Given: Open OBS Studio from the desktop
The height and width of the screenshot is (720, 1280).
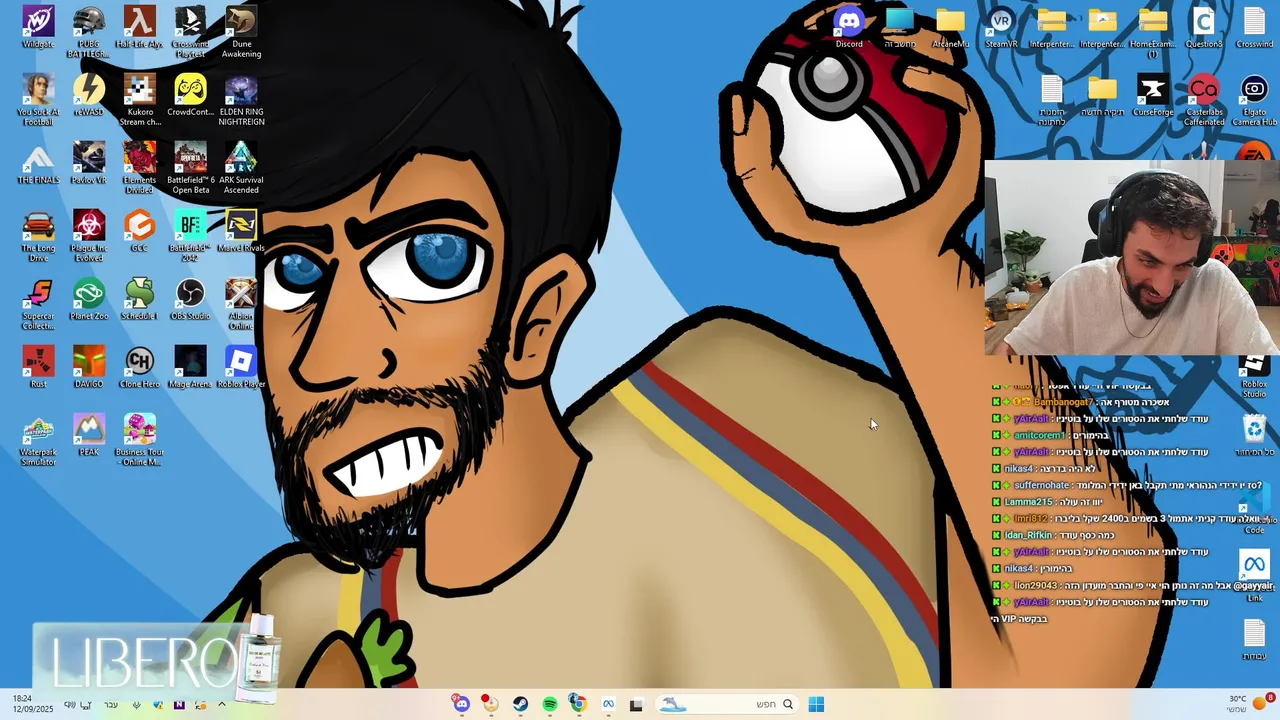Looking at the screenshot, I should pos(190,299).
